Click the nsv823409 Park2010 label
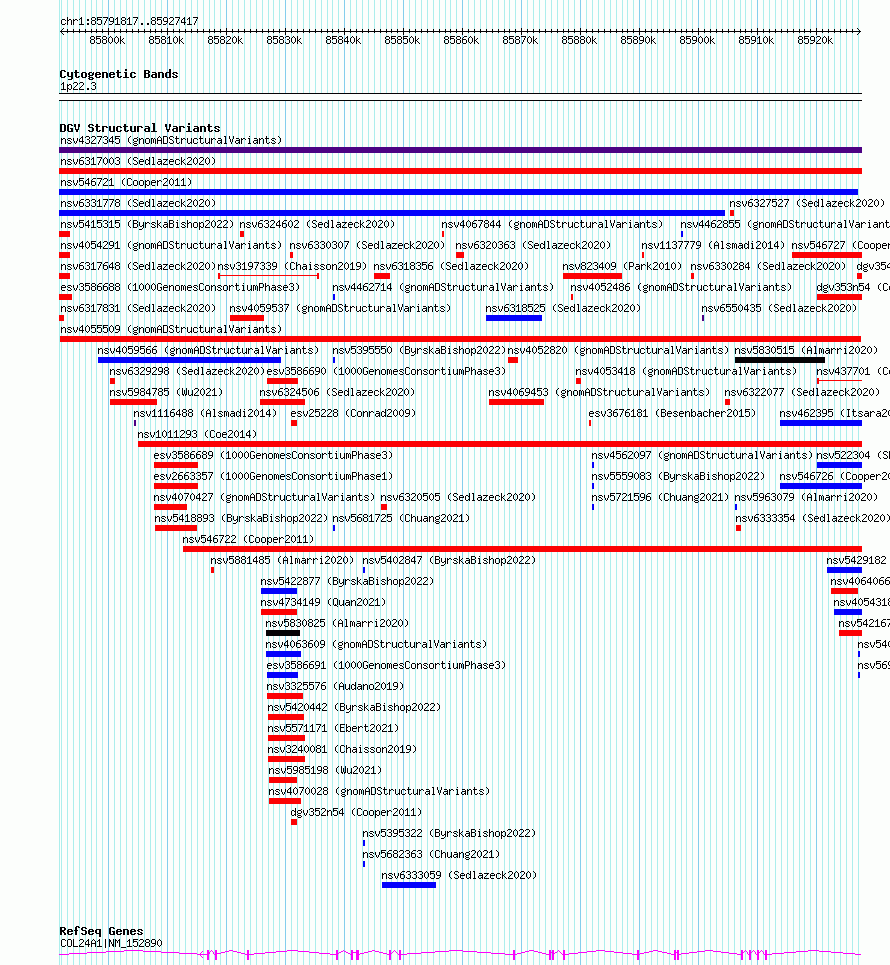Screen dimensions: 890x965 pos(622,266)
